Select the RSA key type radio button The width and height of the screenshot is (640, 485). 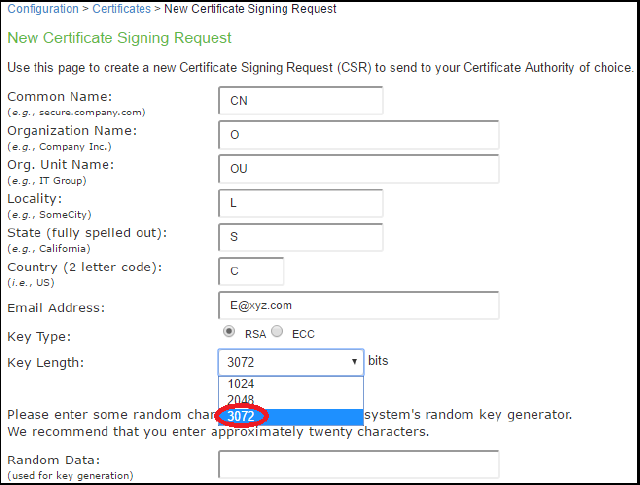tap(229, 332)
